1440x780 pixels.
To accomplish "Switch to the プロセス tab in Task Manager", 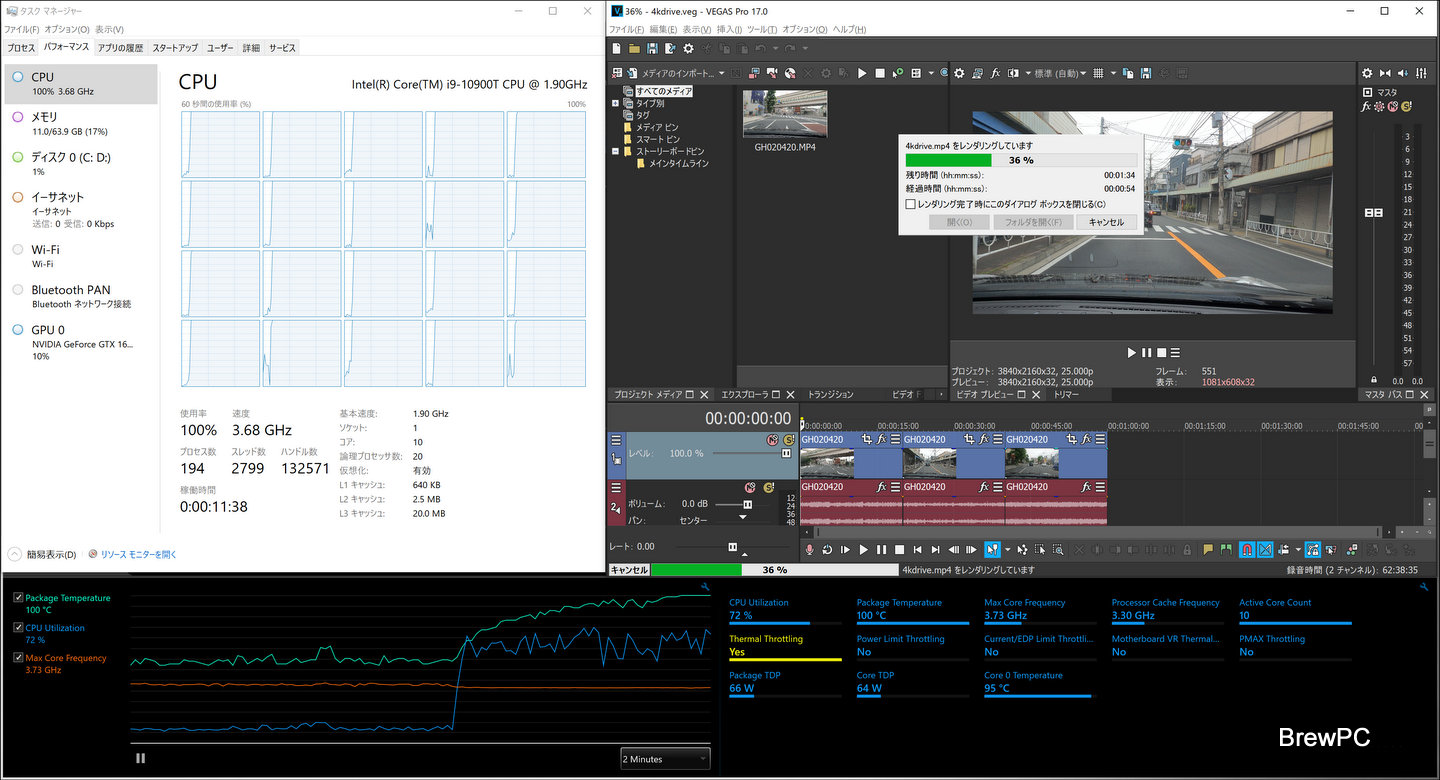I will (21, 48).
